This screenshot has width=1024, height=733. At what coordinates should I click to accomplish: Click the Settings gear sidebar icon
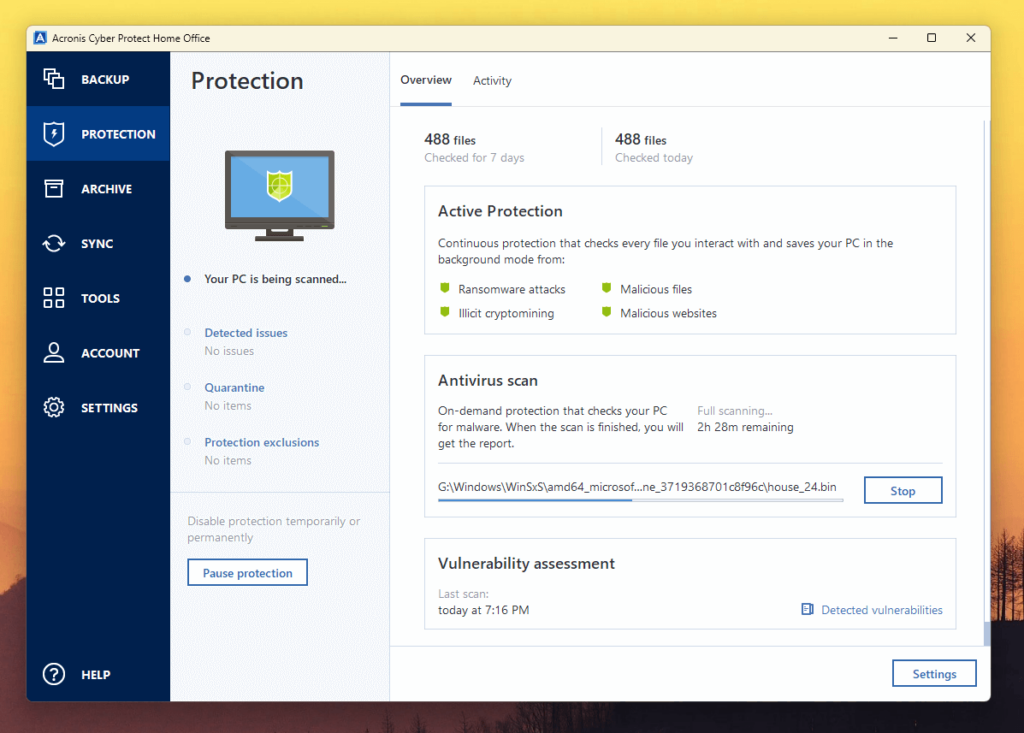pos(54,408)
